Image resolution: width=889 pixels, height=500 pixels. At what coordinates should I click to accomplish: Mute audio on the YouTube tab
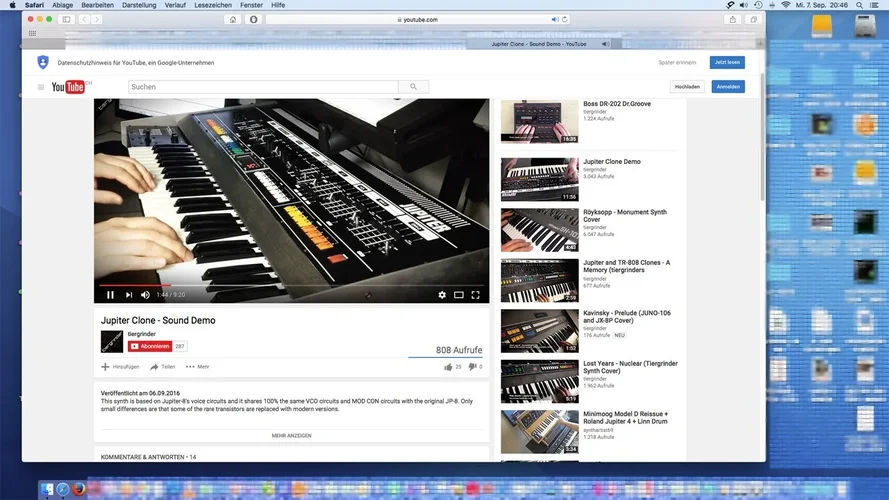(x=605, y=44)
